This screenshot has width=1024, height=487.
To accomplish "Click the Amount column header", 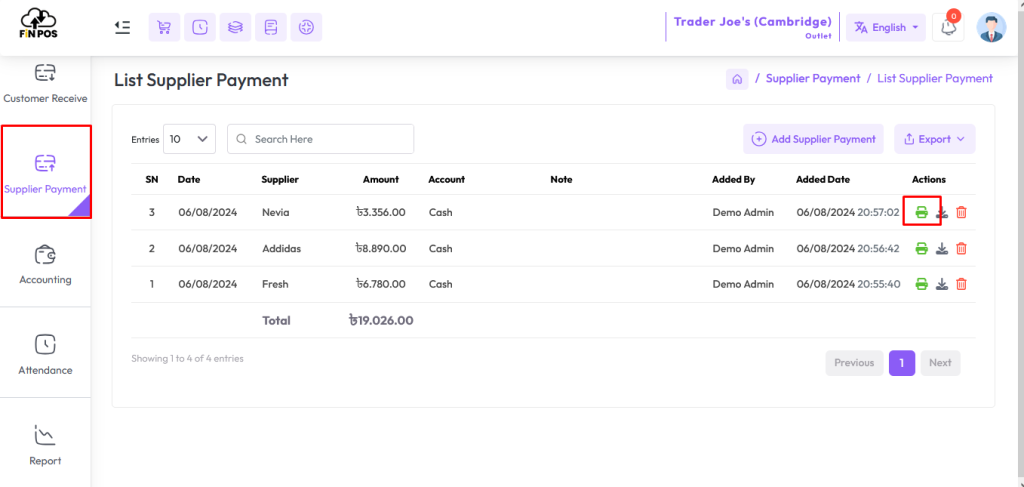I will (381, 180).
